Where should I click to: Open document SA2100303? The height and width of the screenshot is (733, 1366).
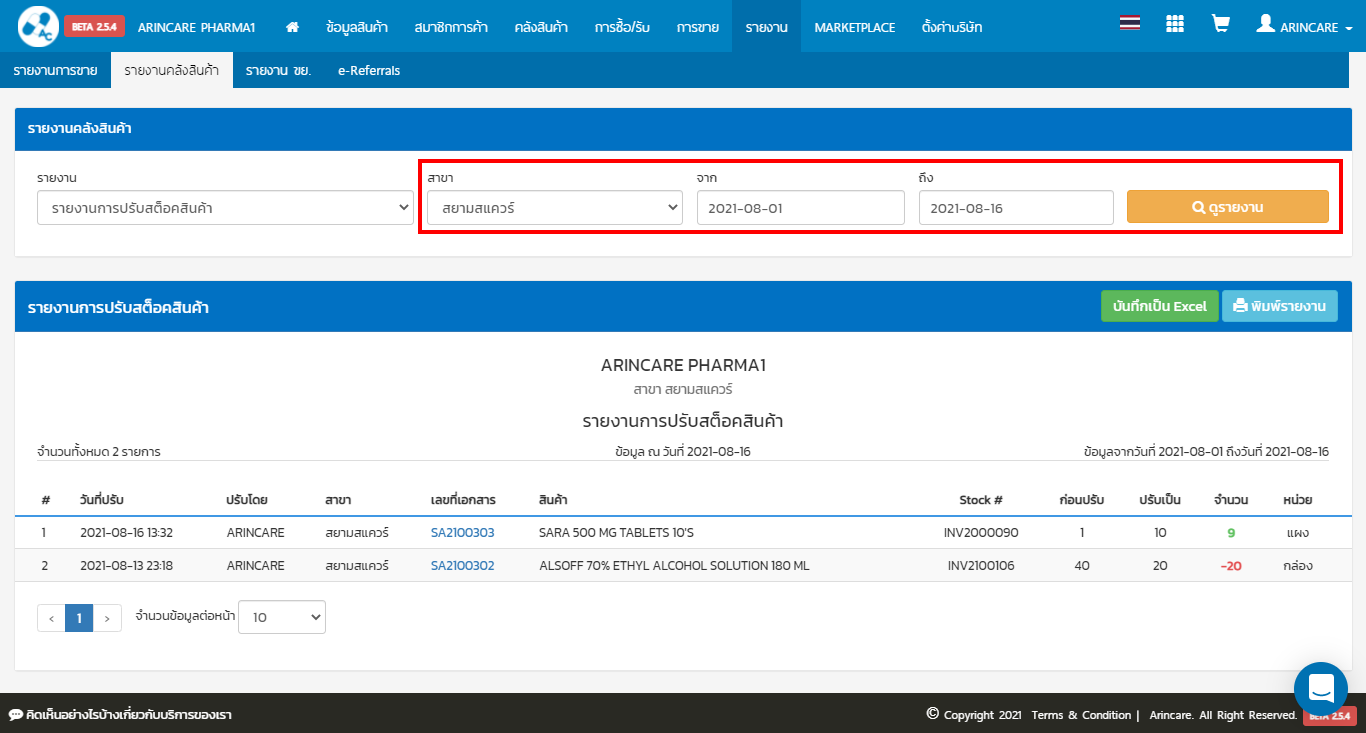[x=463, y=532]
